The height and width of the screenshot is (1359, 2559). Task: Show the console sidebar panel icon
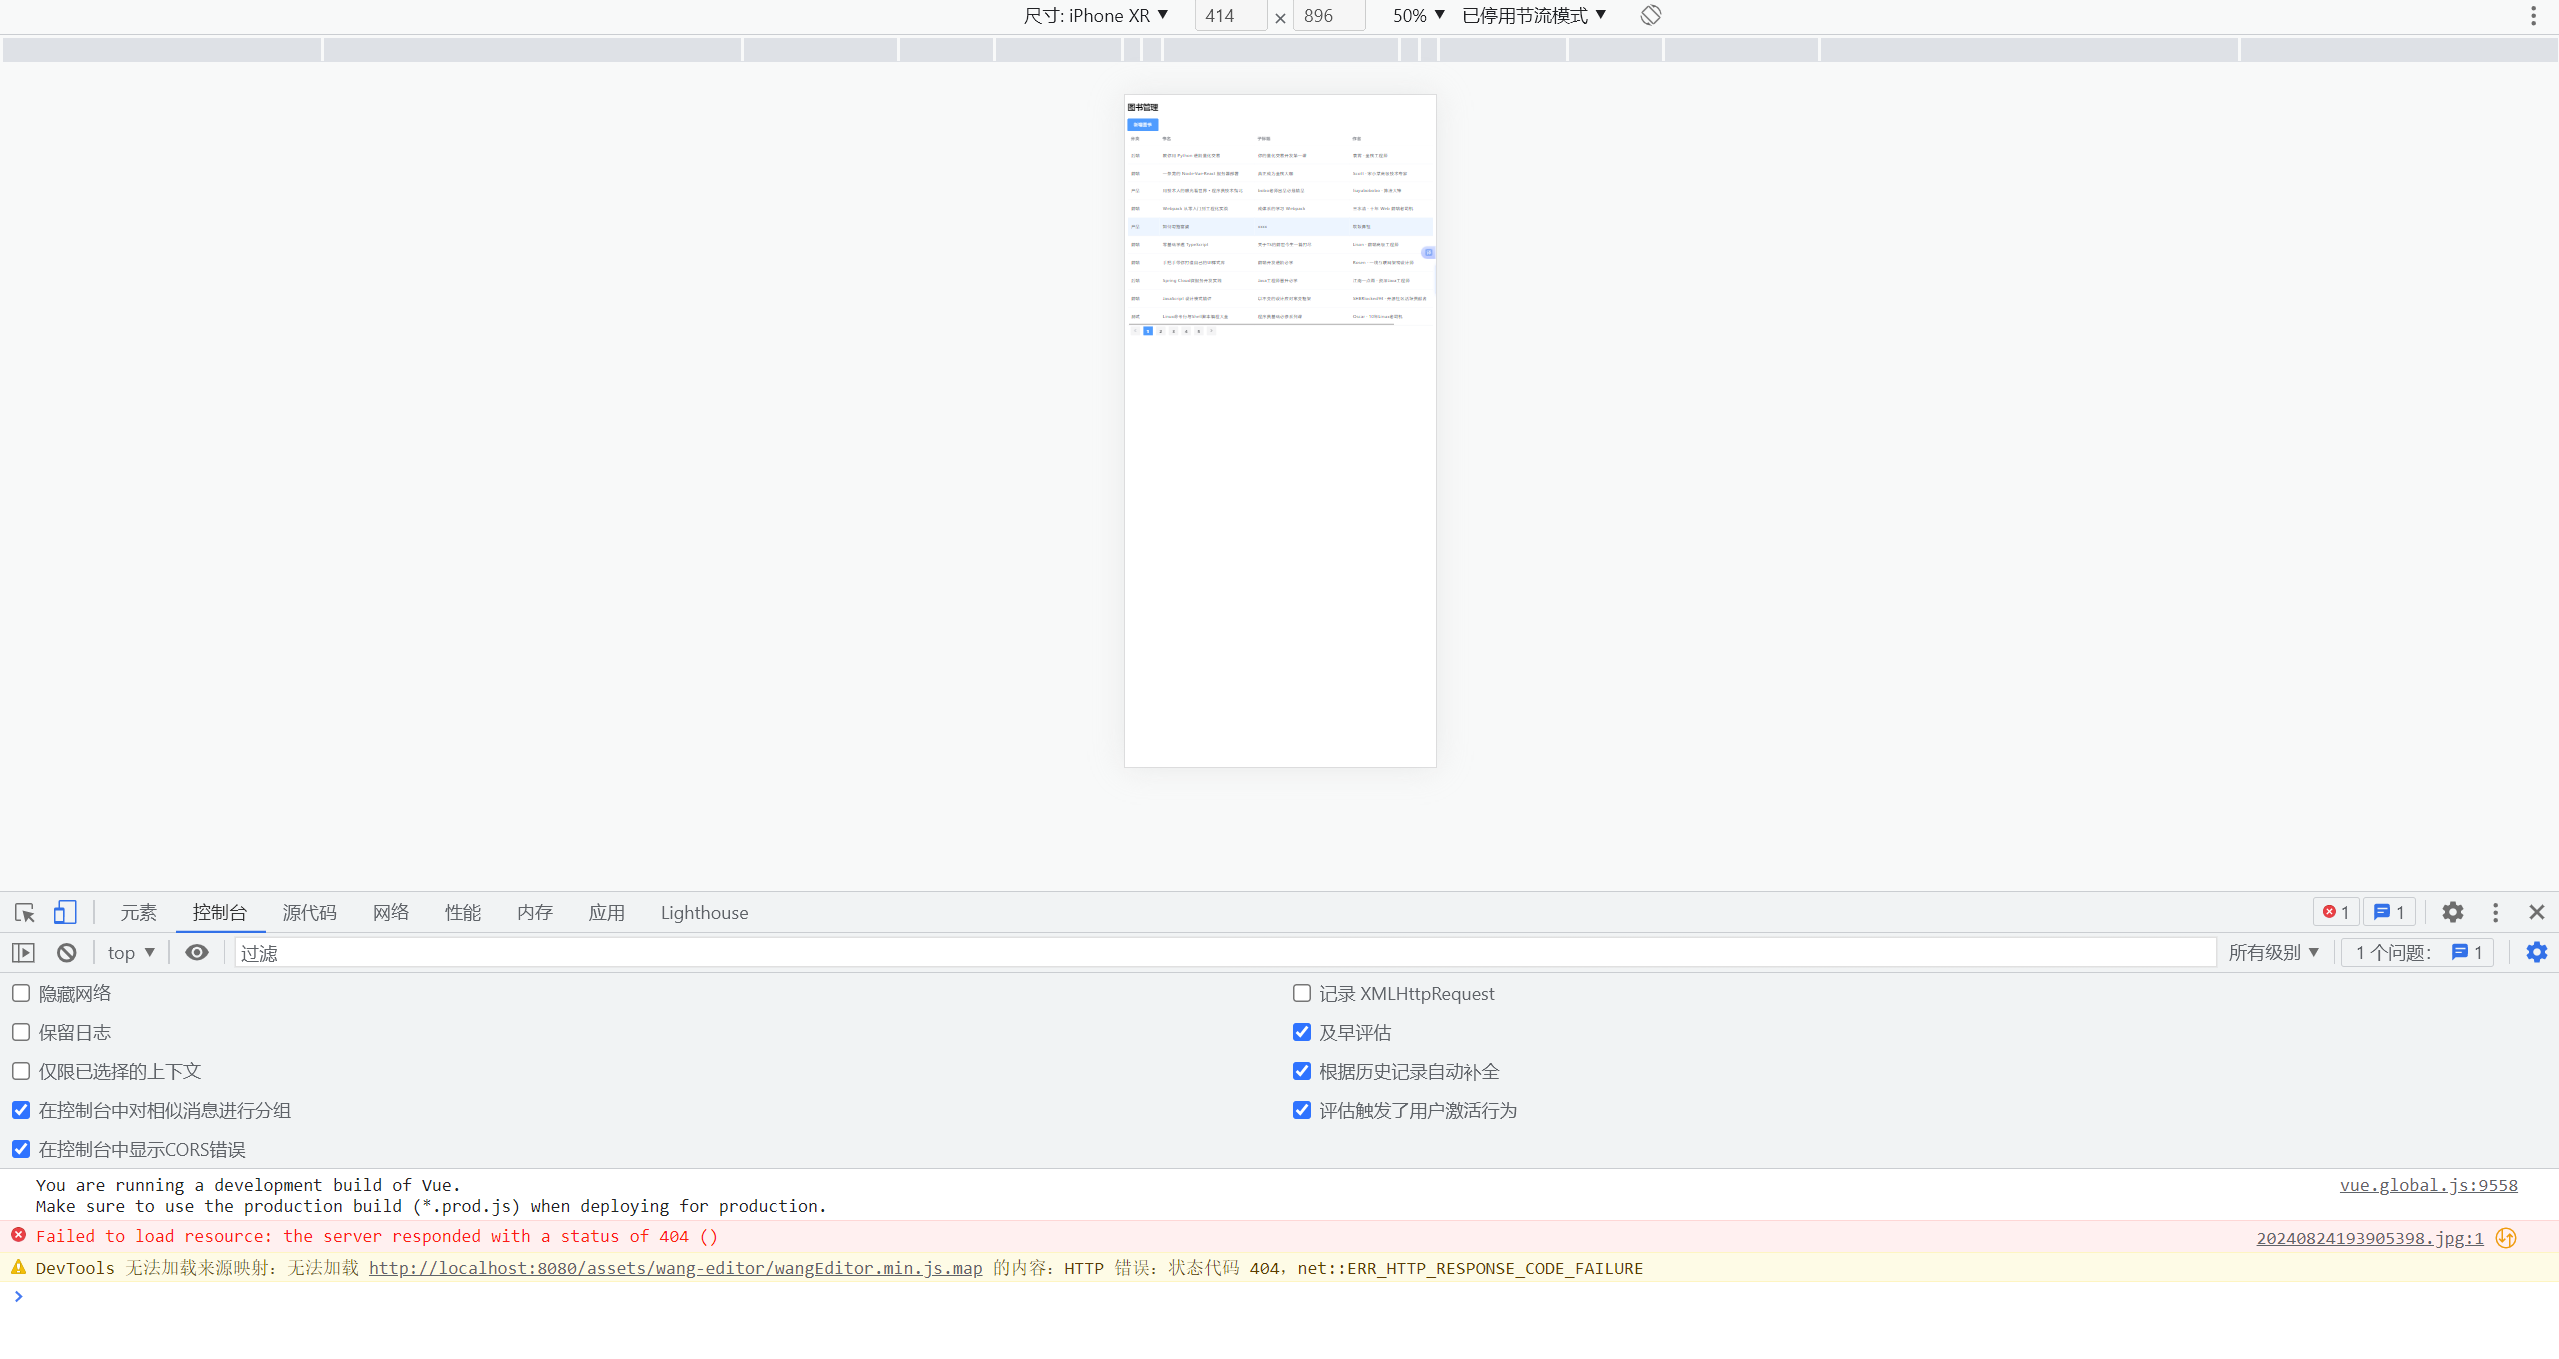click(x=23, y=953)
